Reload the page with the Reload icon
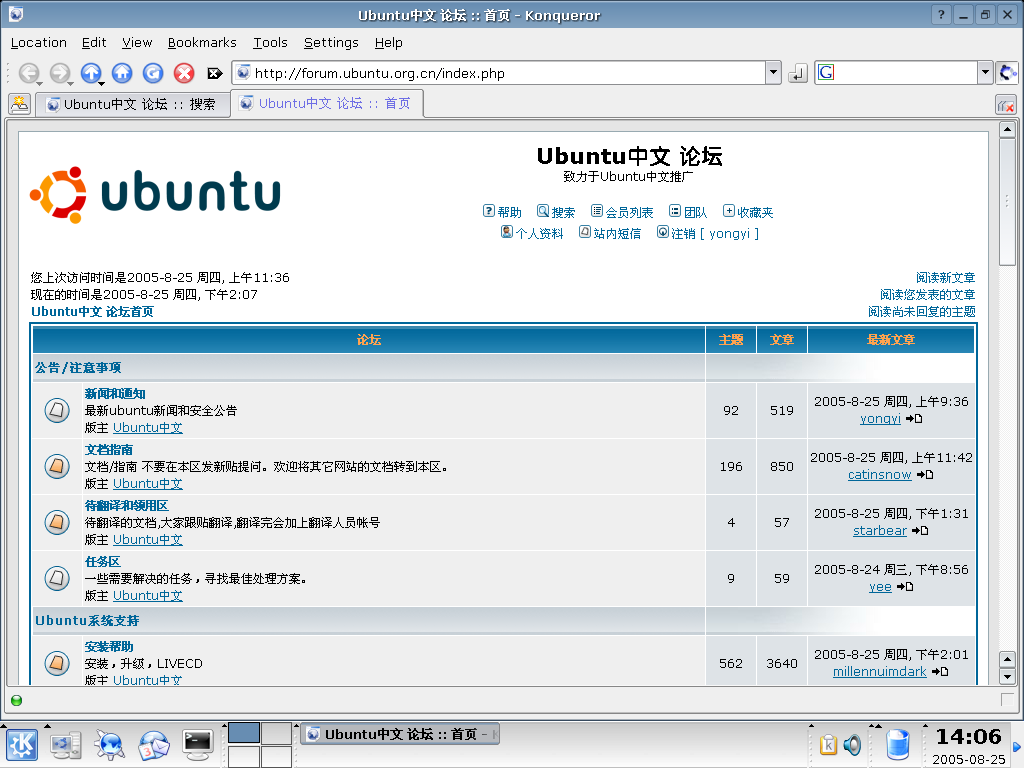This screenshot has width=1024, height=768. [x=153, y=72]
